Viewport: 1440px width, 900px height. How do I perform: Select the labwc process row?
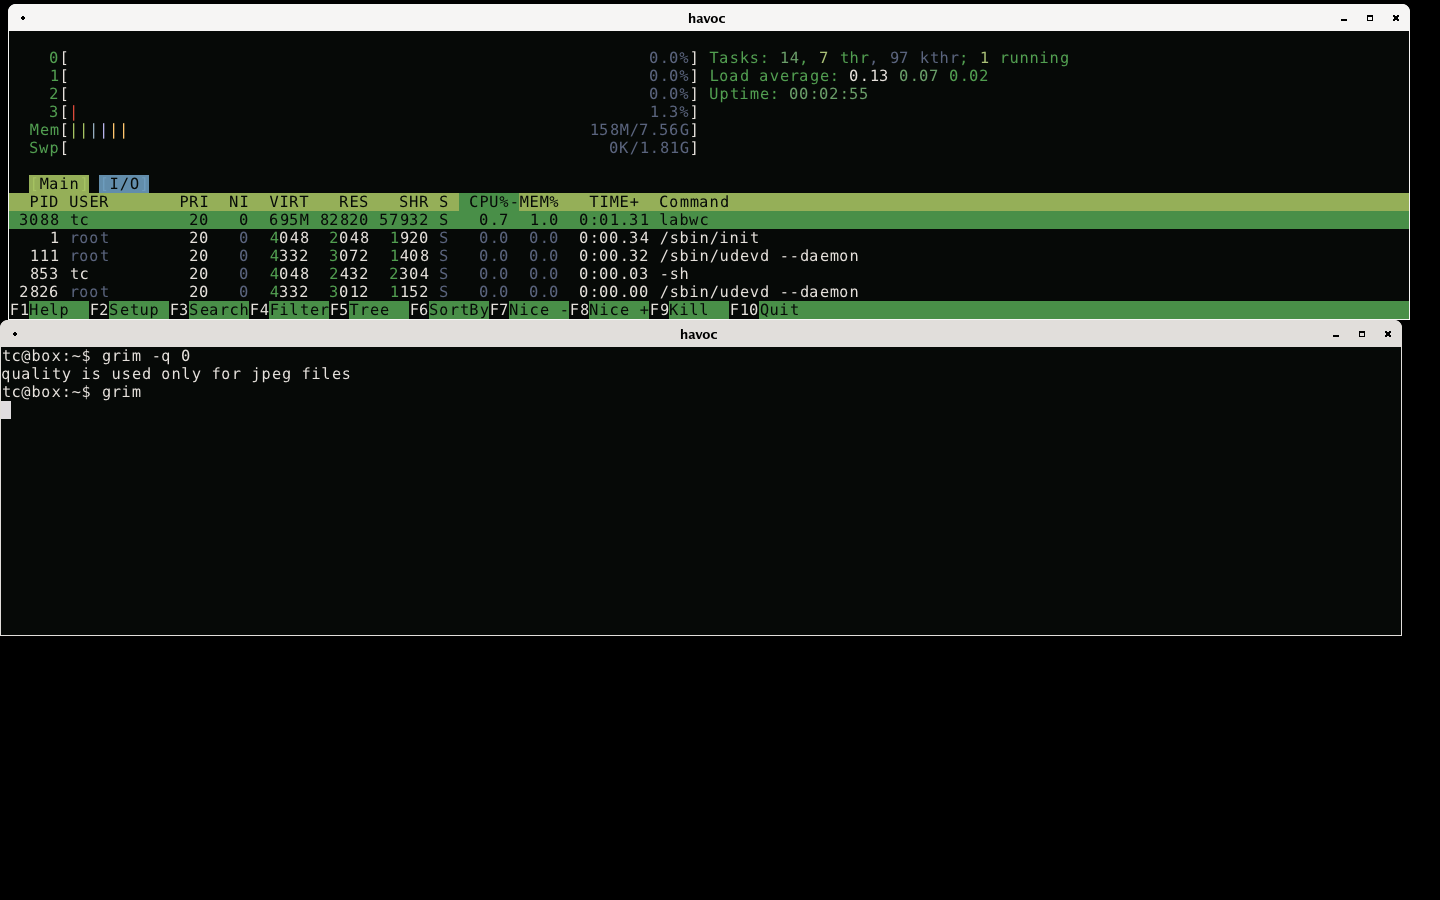[709, 220]
